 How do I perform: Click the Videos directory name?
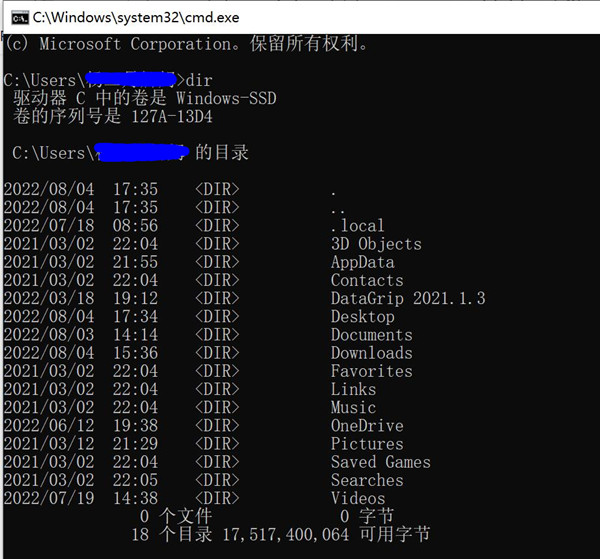[x=357, y=498]
